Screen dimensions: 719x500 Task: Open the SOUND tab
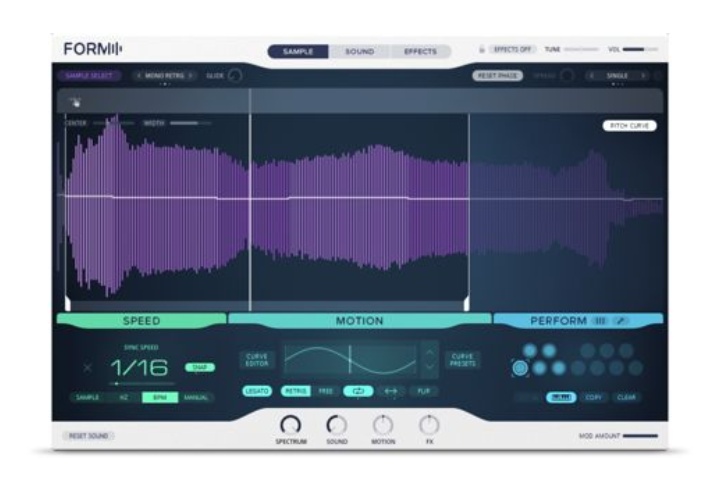[x=360, y=51]
